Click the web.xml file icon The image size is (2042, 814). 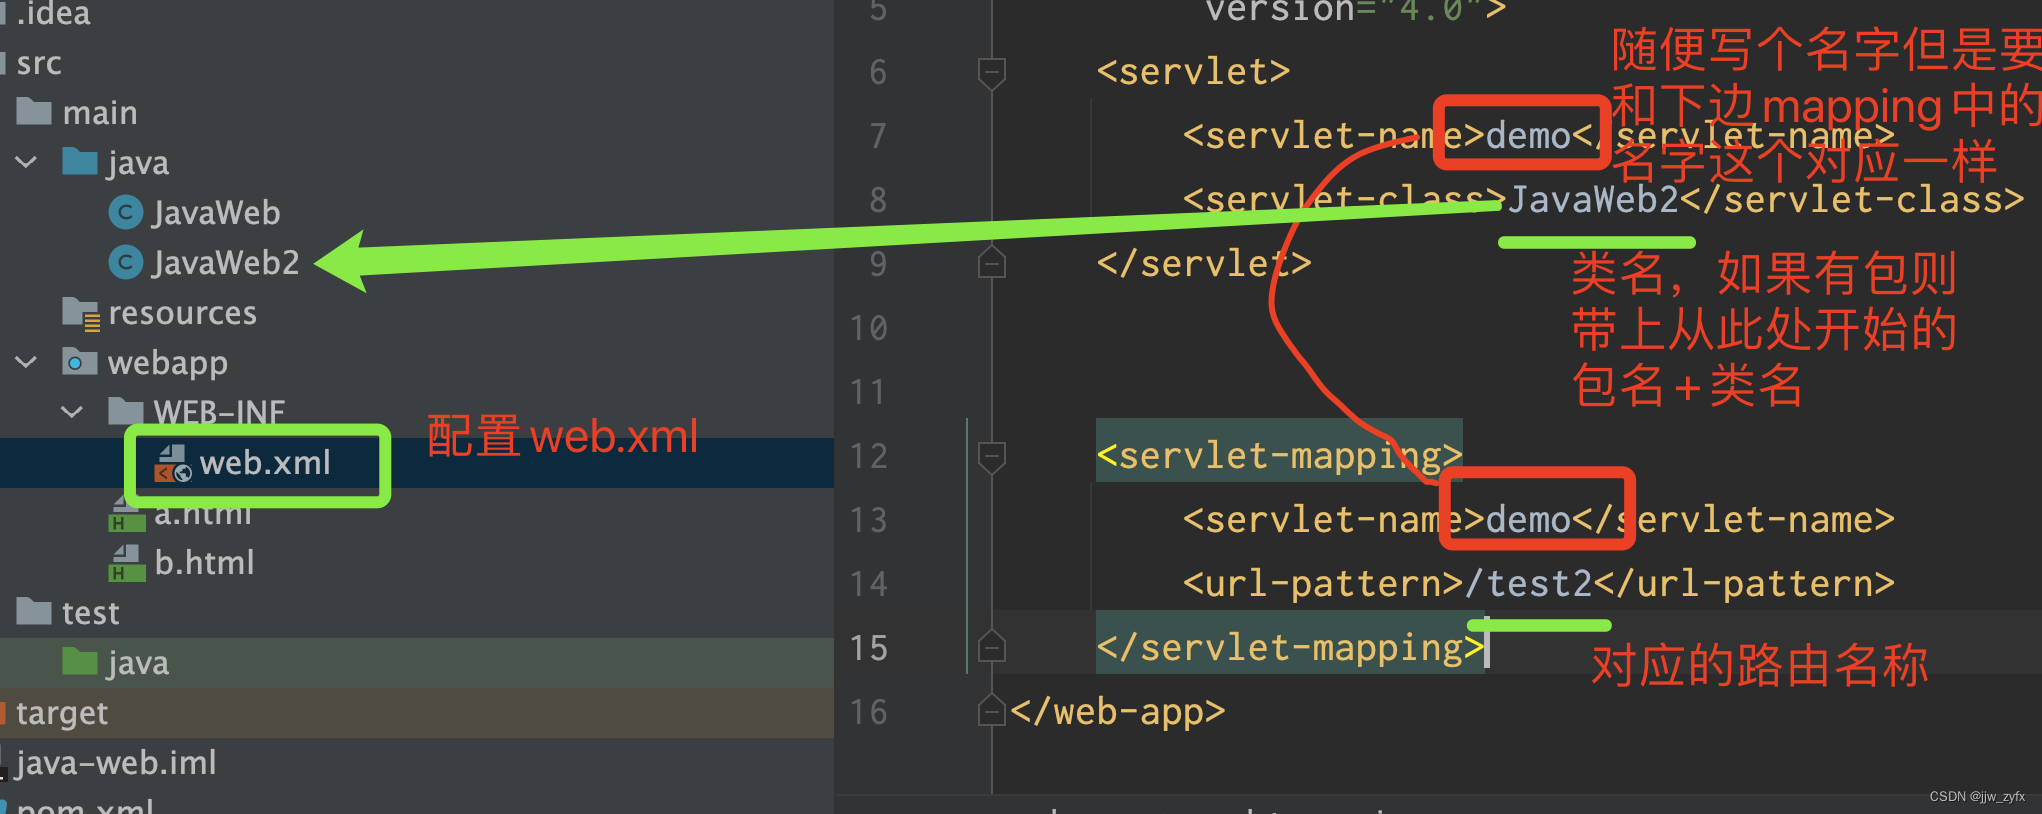pos(172,463)
